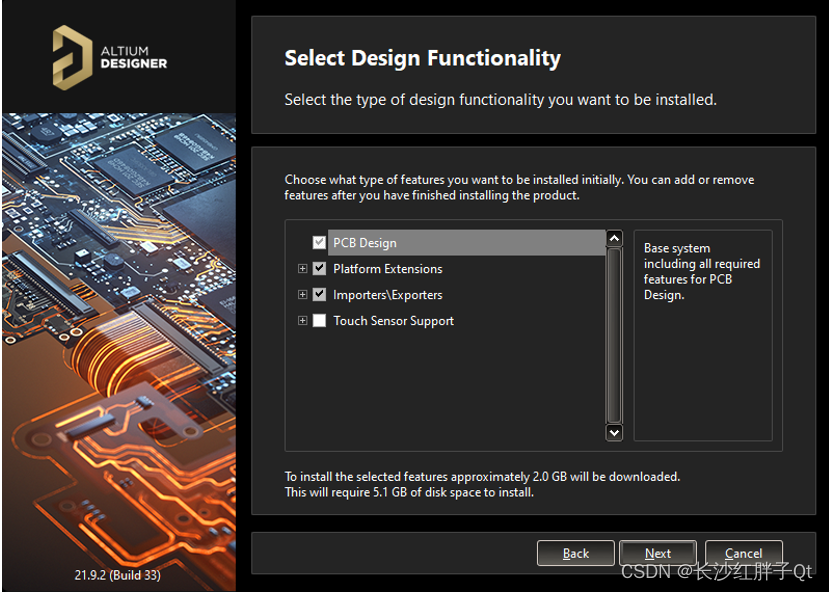829x592 pixels.
Task: Go to the previous step with Back
Action: (x=575, y=553)
